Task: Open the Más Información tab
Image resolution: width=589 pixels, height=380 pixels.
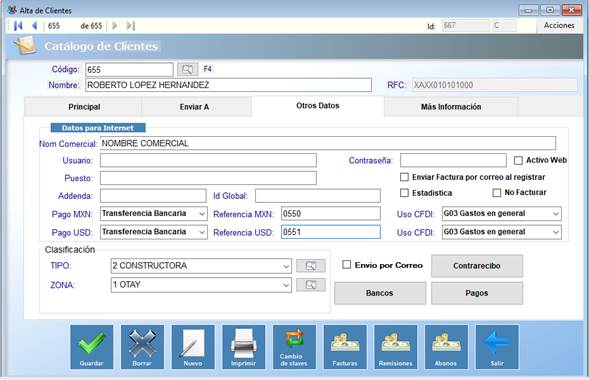Action: click(451, 107)
